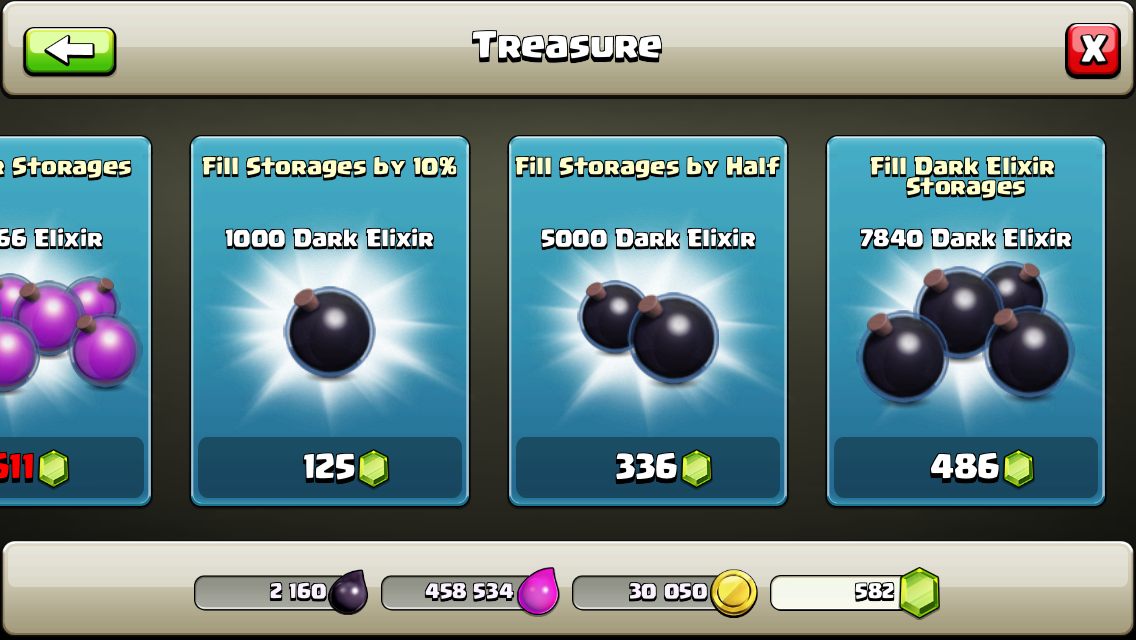This screenshot has width=1136, height=640.
Task: Select the single dark elixir flask image
Action: (330, 331)
